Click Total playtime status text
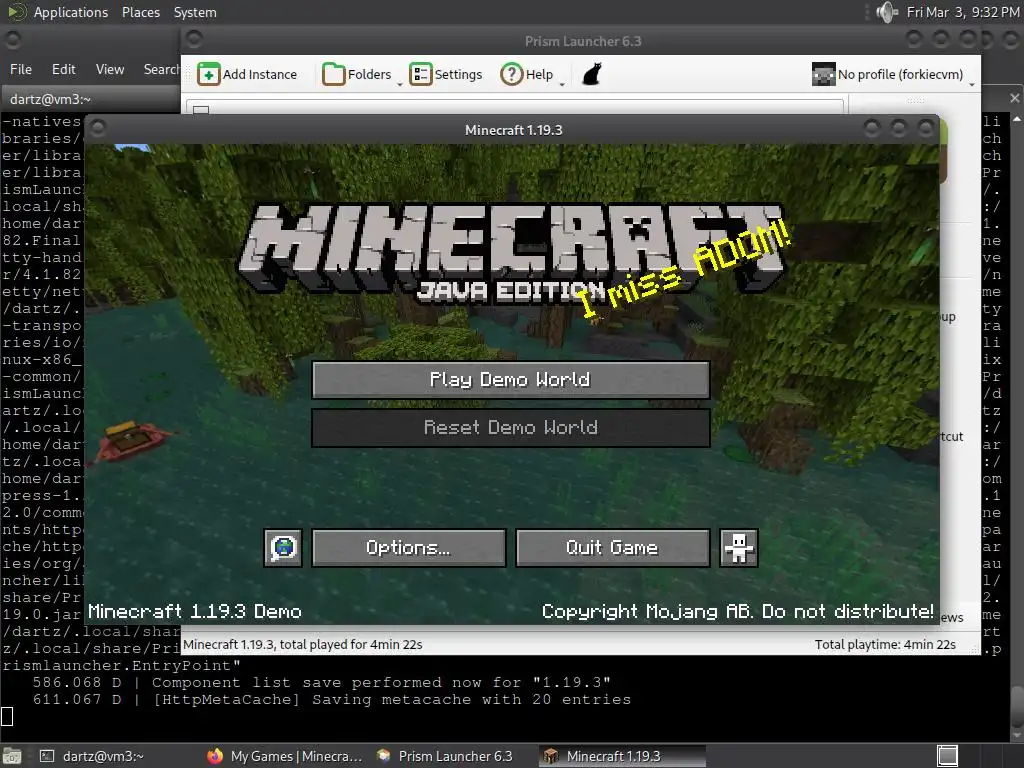Screen dimensions: 1024x768 [x=885, y=645]
